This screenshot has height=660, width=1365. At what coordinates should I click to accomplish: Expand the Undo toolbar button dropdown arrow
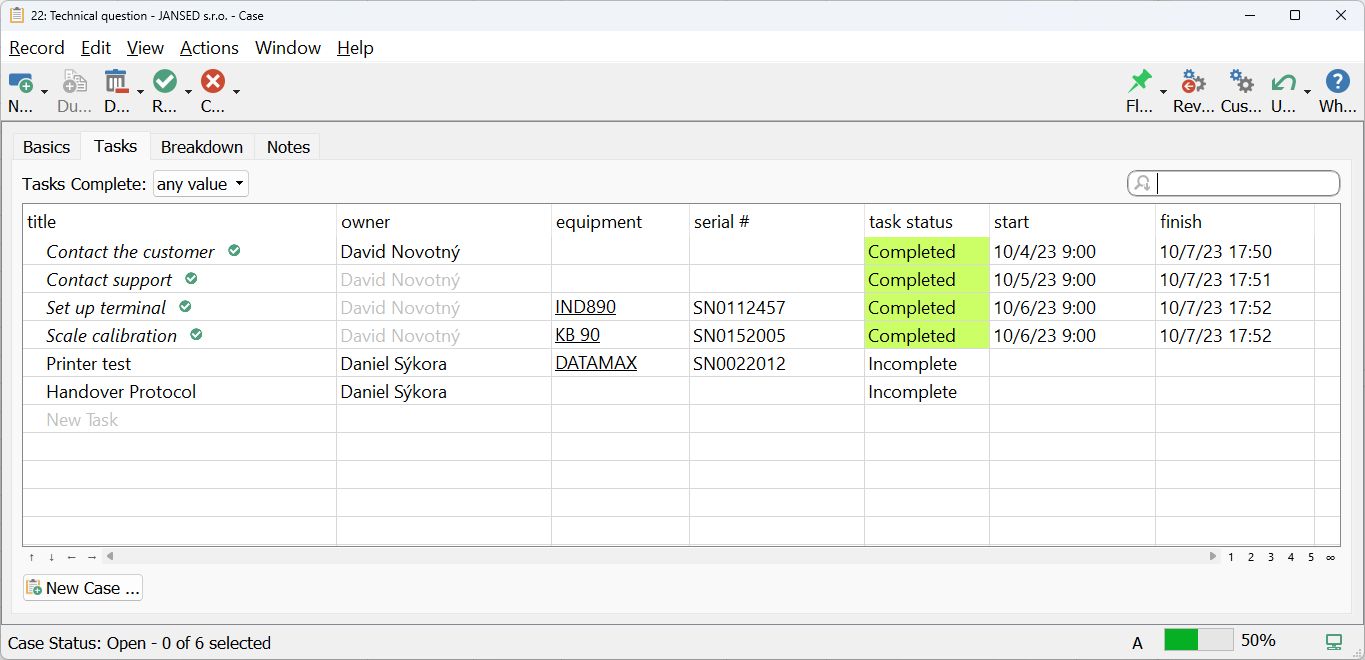(1307, 92)
